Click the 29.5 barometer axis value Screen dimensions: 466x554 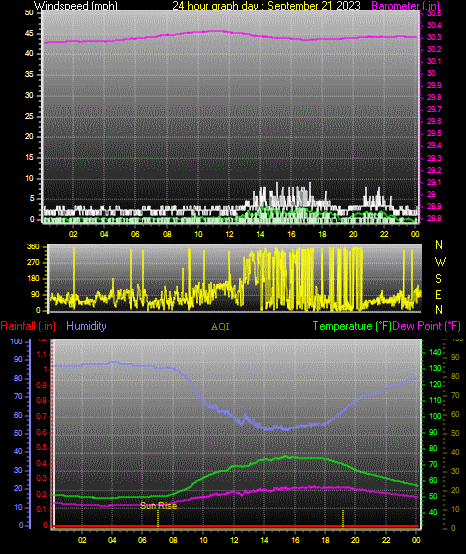(x=434, y=133)
